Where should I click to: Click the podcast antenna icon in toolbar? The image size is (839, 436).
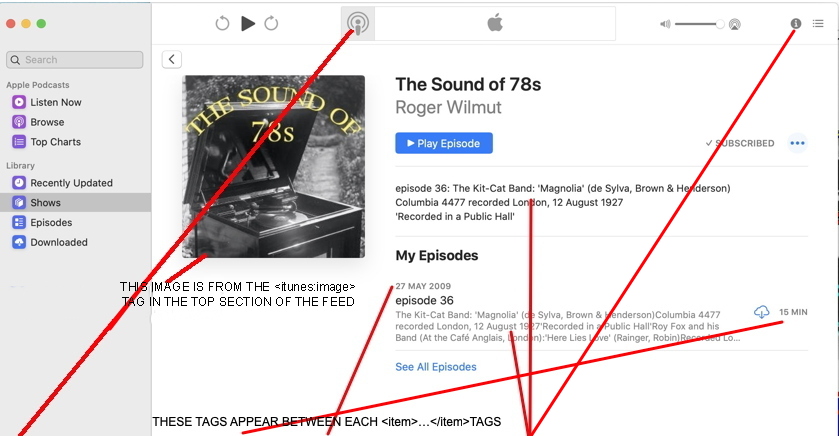pos(358,24)
